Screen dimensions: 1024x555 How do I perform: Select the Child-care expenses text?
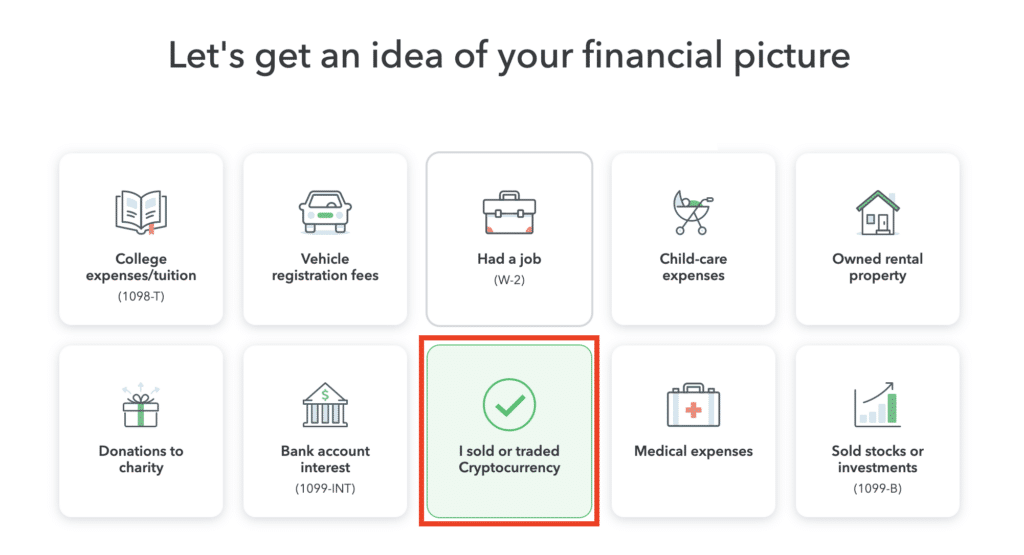point(694,267)
